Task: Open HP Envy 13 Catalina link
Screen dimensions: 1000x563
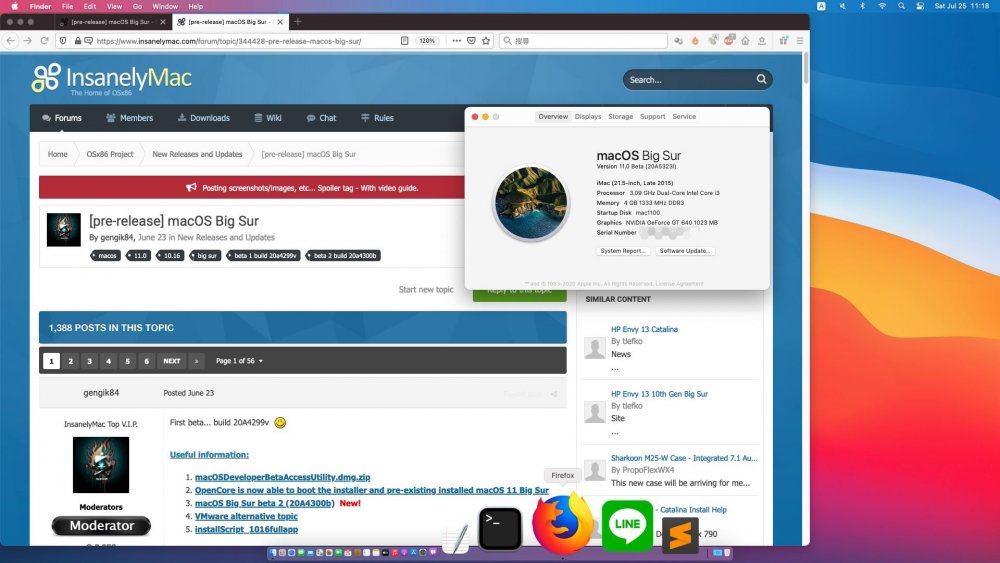Action: (x=644, y=330)
